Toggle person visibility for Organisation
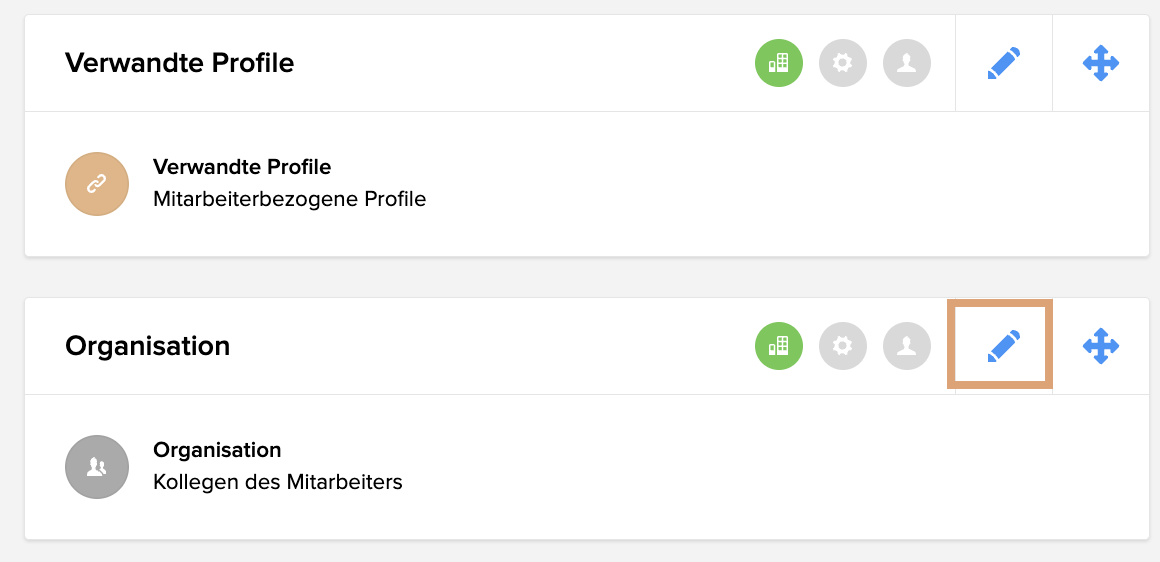Screen dimensions: 1160x562 (x=907, y=346)
